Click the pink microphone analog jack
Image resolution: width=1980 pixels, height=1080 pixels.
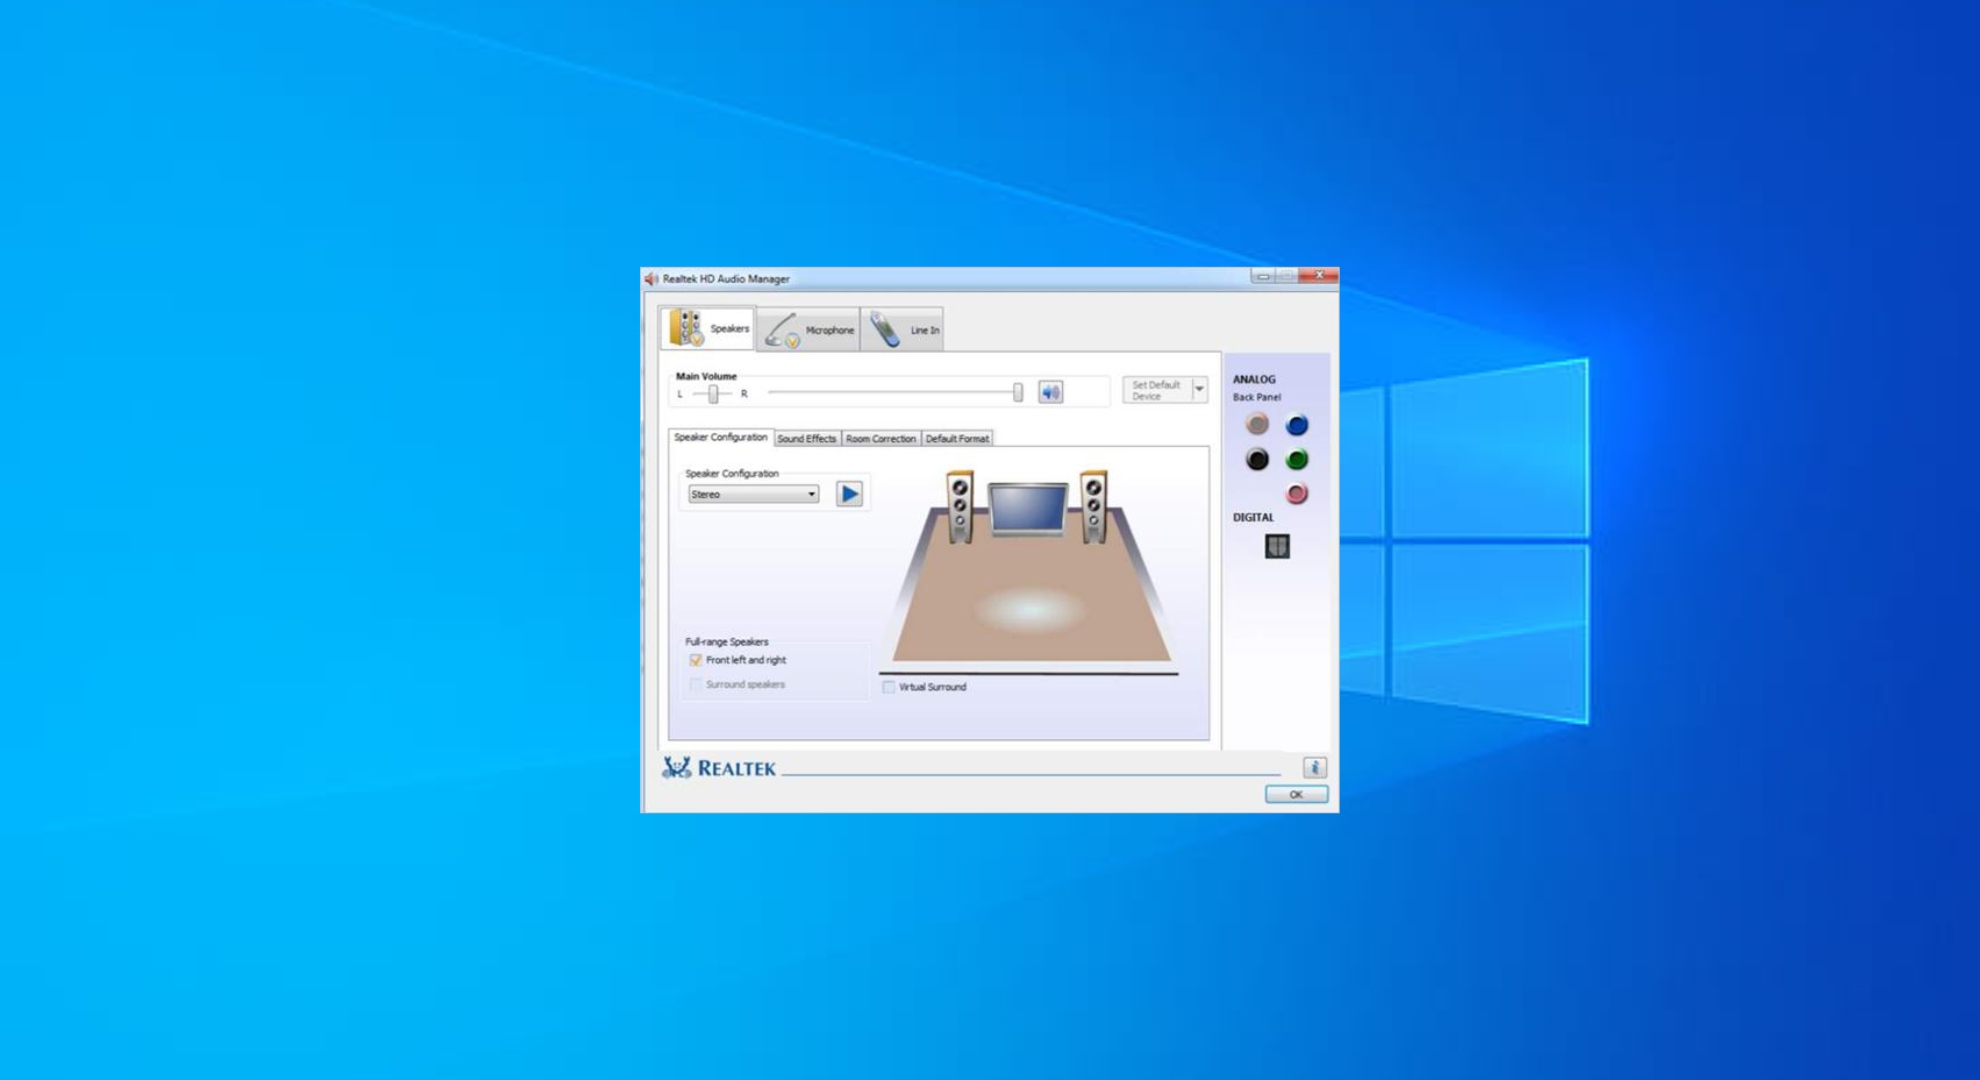[1297, 493]
